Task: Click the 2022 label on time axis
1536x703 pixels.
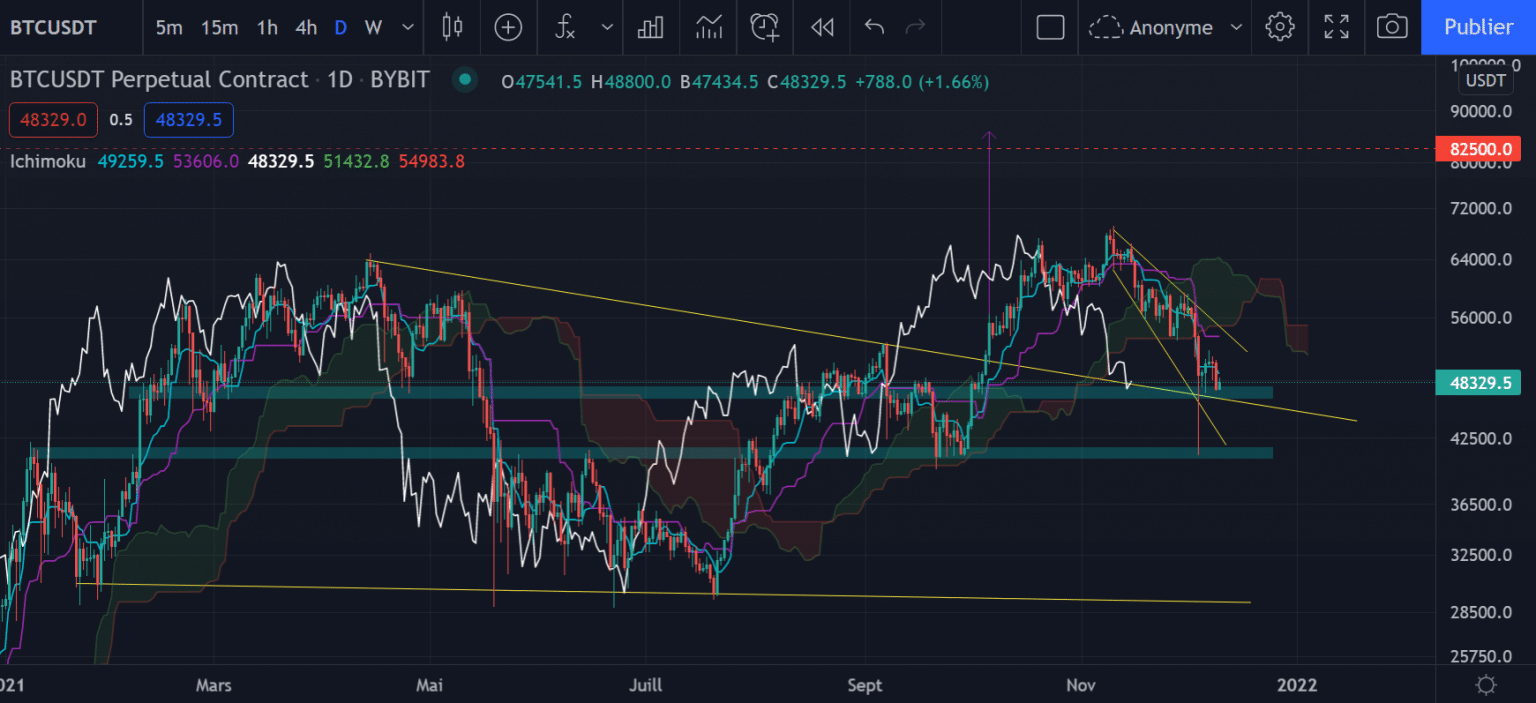Action: coord(1298,685)
